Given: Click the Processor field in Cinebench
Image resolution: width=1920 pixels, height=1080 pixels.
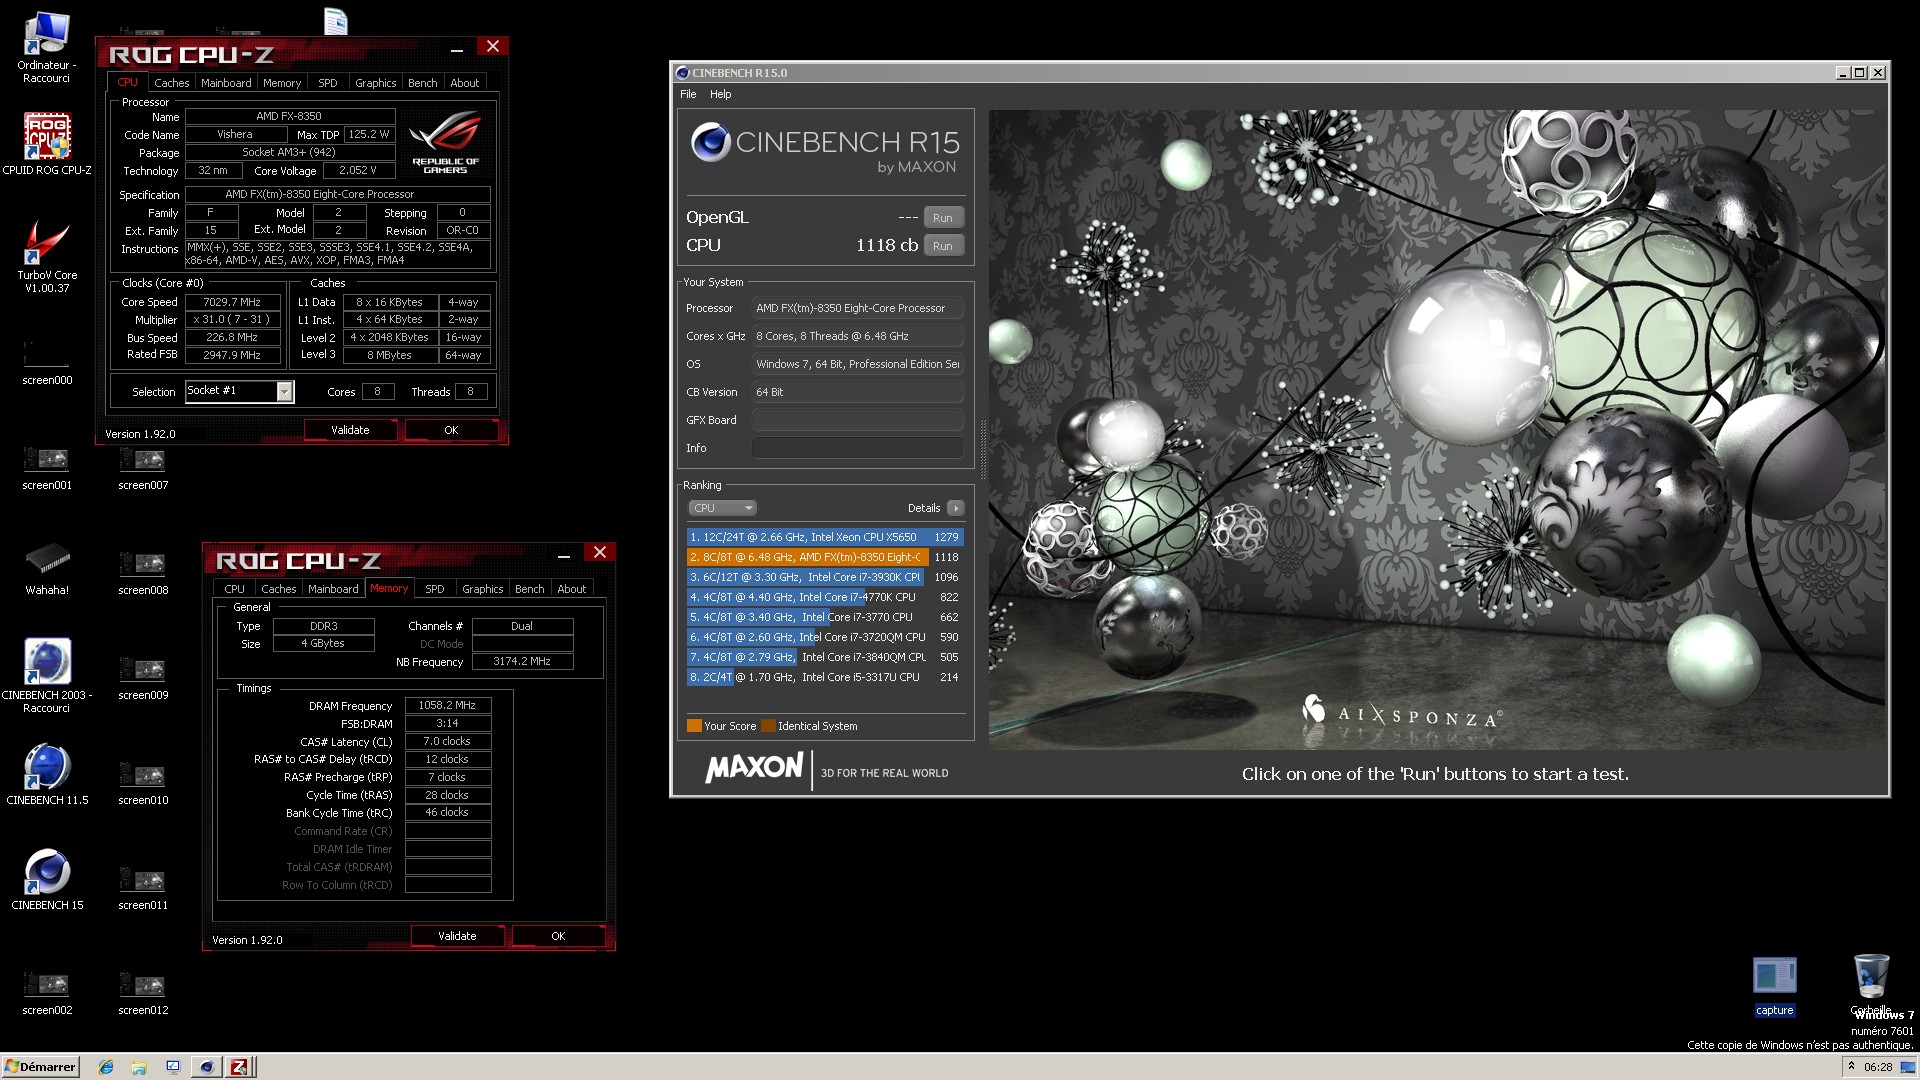Looking at the screenshot, I should pos(857,308).
